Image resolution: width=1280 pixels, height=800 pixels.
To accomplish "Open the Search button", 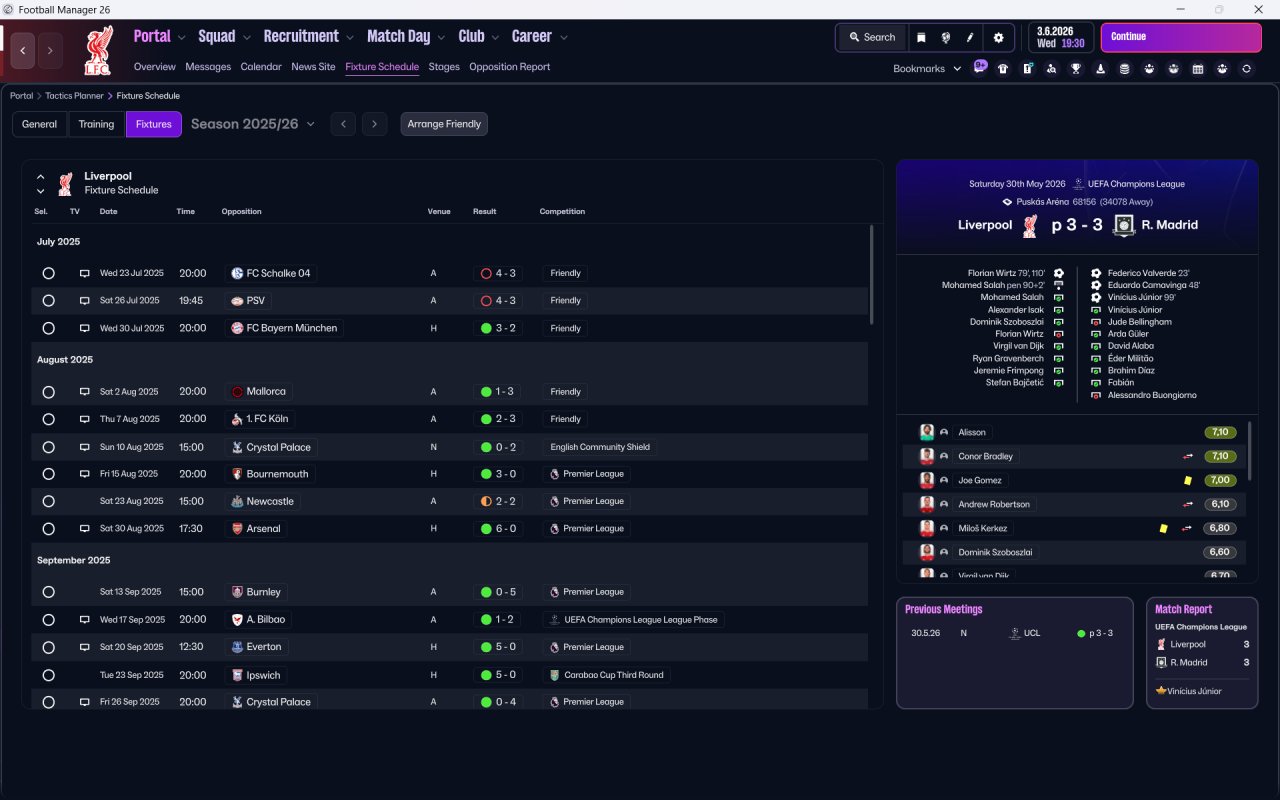I will tap(872, 37).
